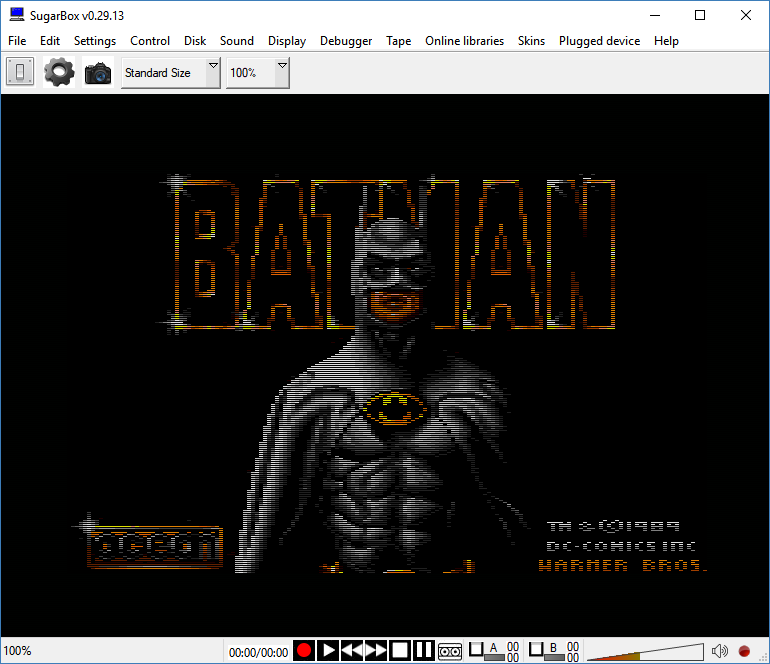Click the tape play button
The height and width of the screenshot is (664, 770).
pyautogui.click(x=328, y=651)
